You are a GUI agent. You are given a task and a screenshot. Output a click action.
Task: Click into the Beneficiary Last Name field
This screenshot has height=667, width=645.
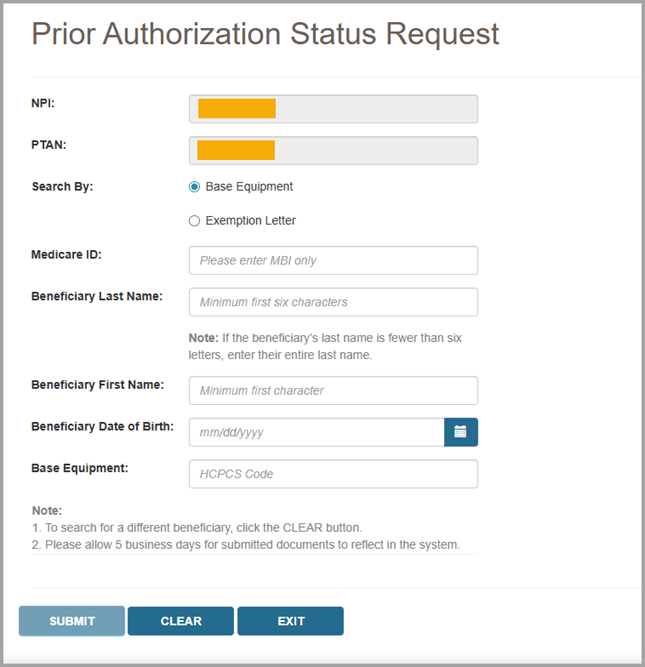click(x=333, y=302)
